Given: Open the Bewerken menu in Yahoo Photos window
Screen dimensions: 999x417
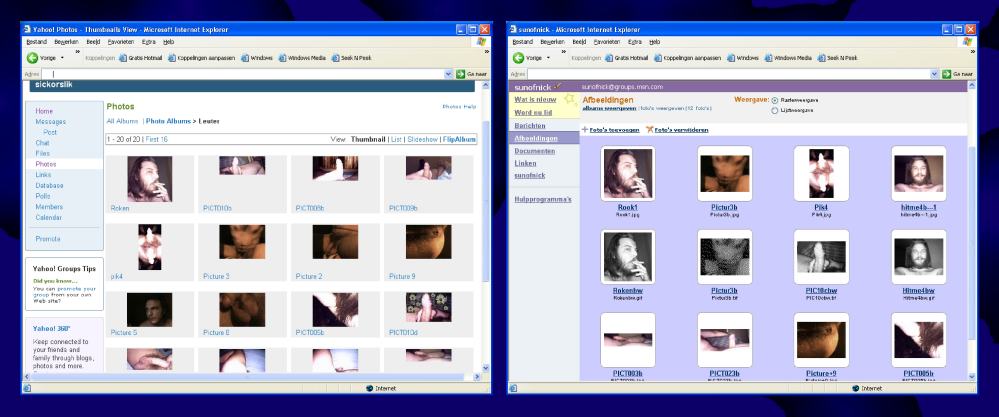Looking at the screenshot, I should coord(66,42).
